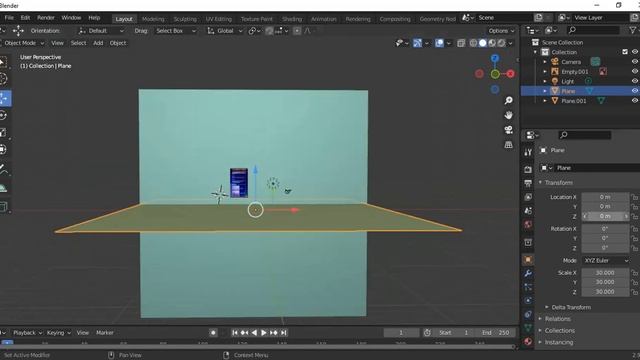Expand the Relations panel
The image size is (640, 360).
tap(554, 319)
